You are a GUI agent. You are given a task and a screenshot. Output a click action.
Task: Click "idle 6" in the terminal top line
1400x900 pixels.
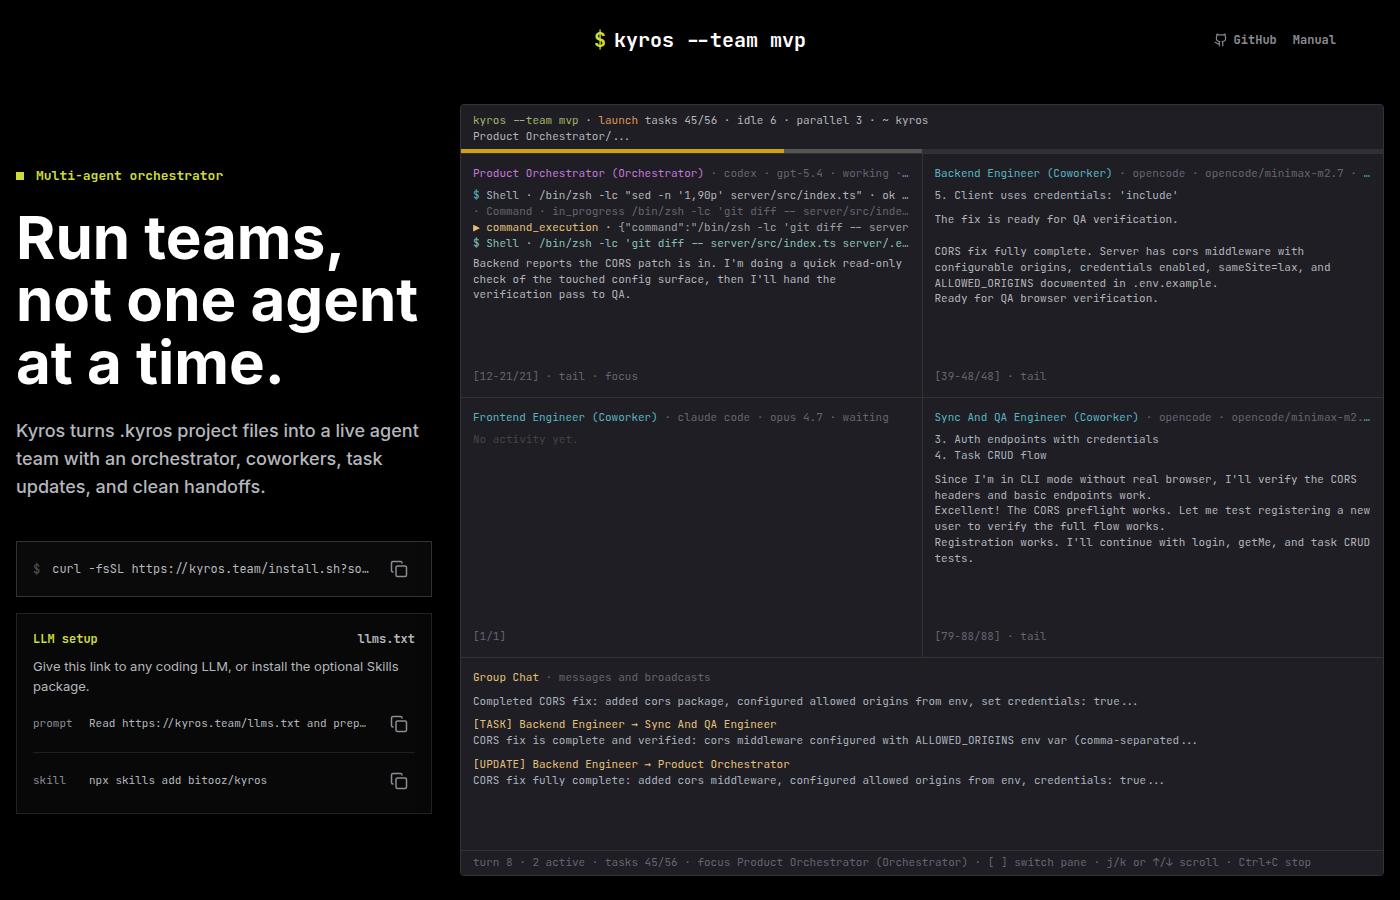pyautogui.click(x=756, y=120)
